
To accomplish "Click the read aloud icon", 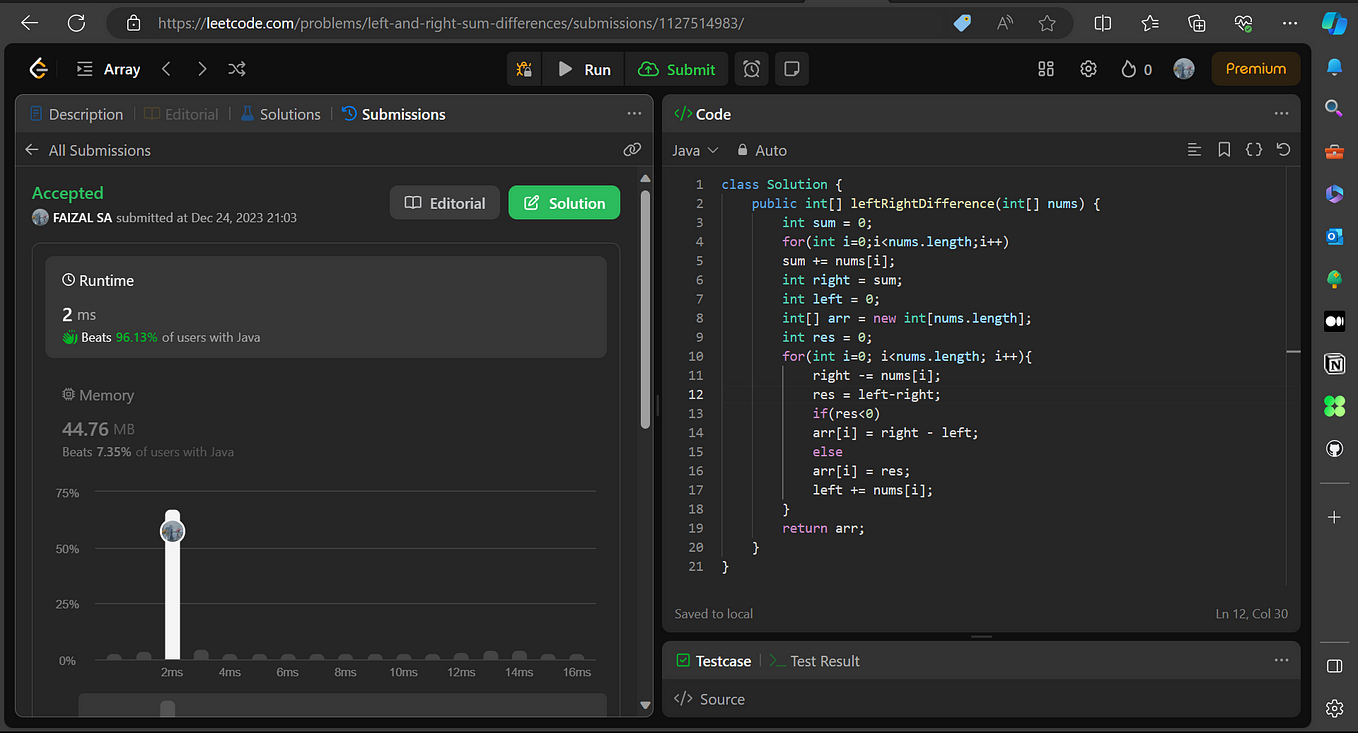I will point(1005,23).
